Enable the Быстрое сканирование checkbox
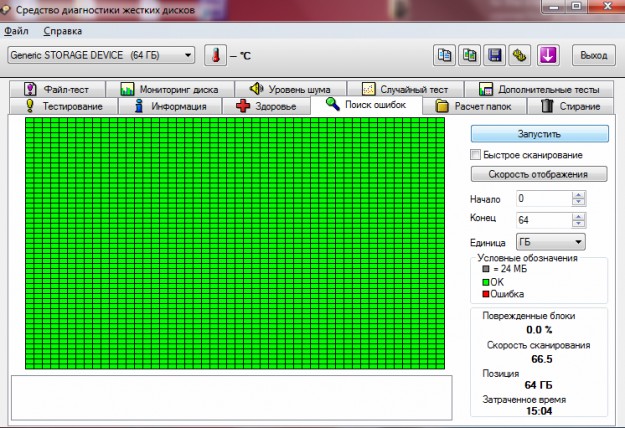This screenshot has width=625, height=428. tap(476, 155)
